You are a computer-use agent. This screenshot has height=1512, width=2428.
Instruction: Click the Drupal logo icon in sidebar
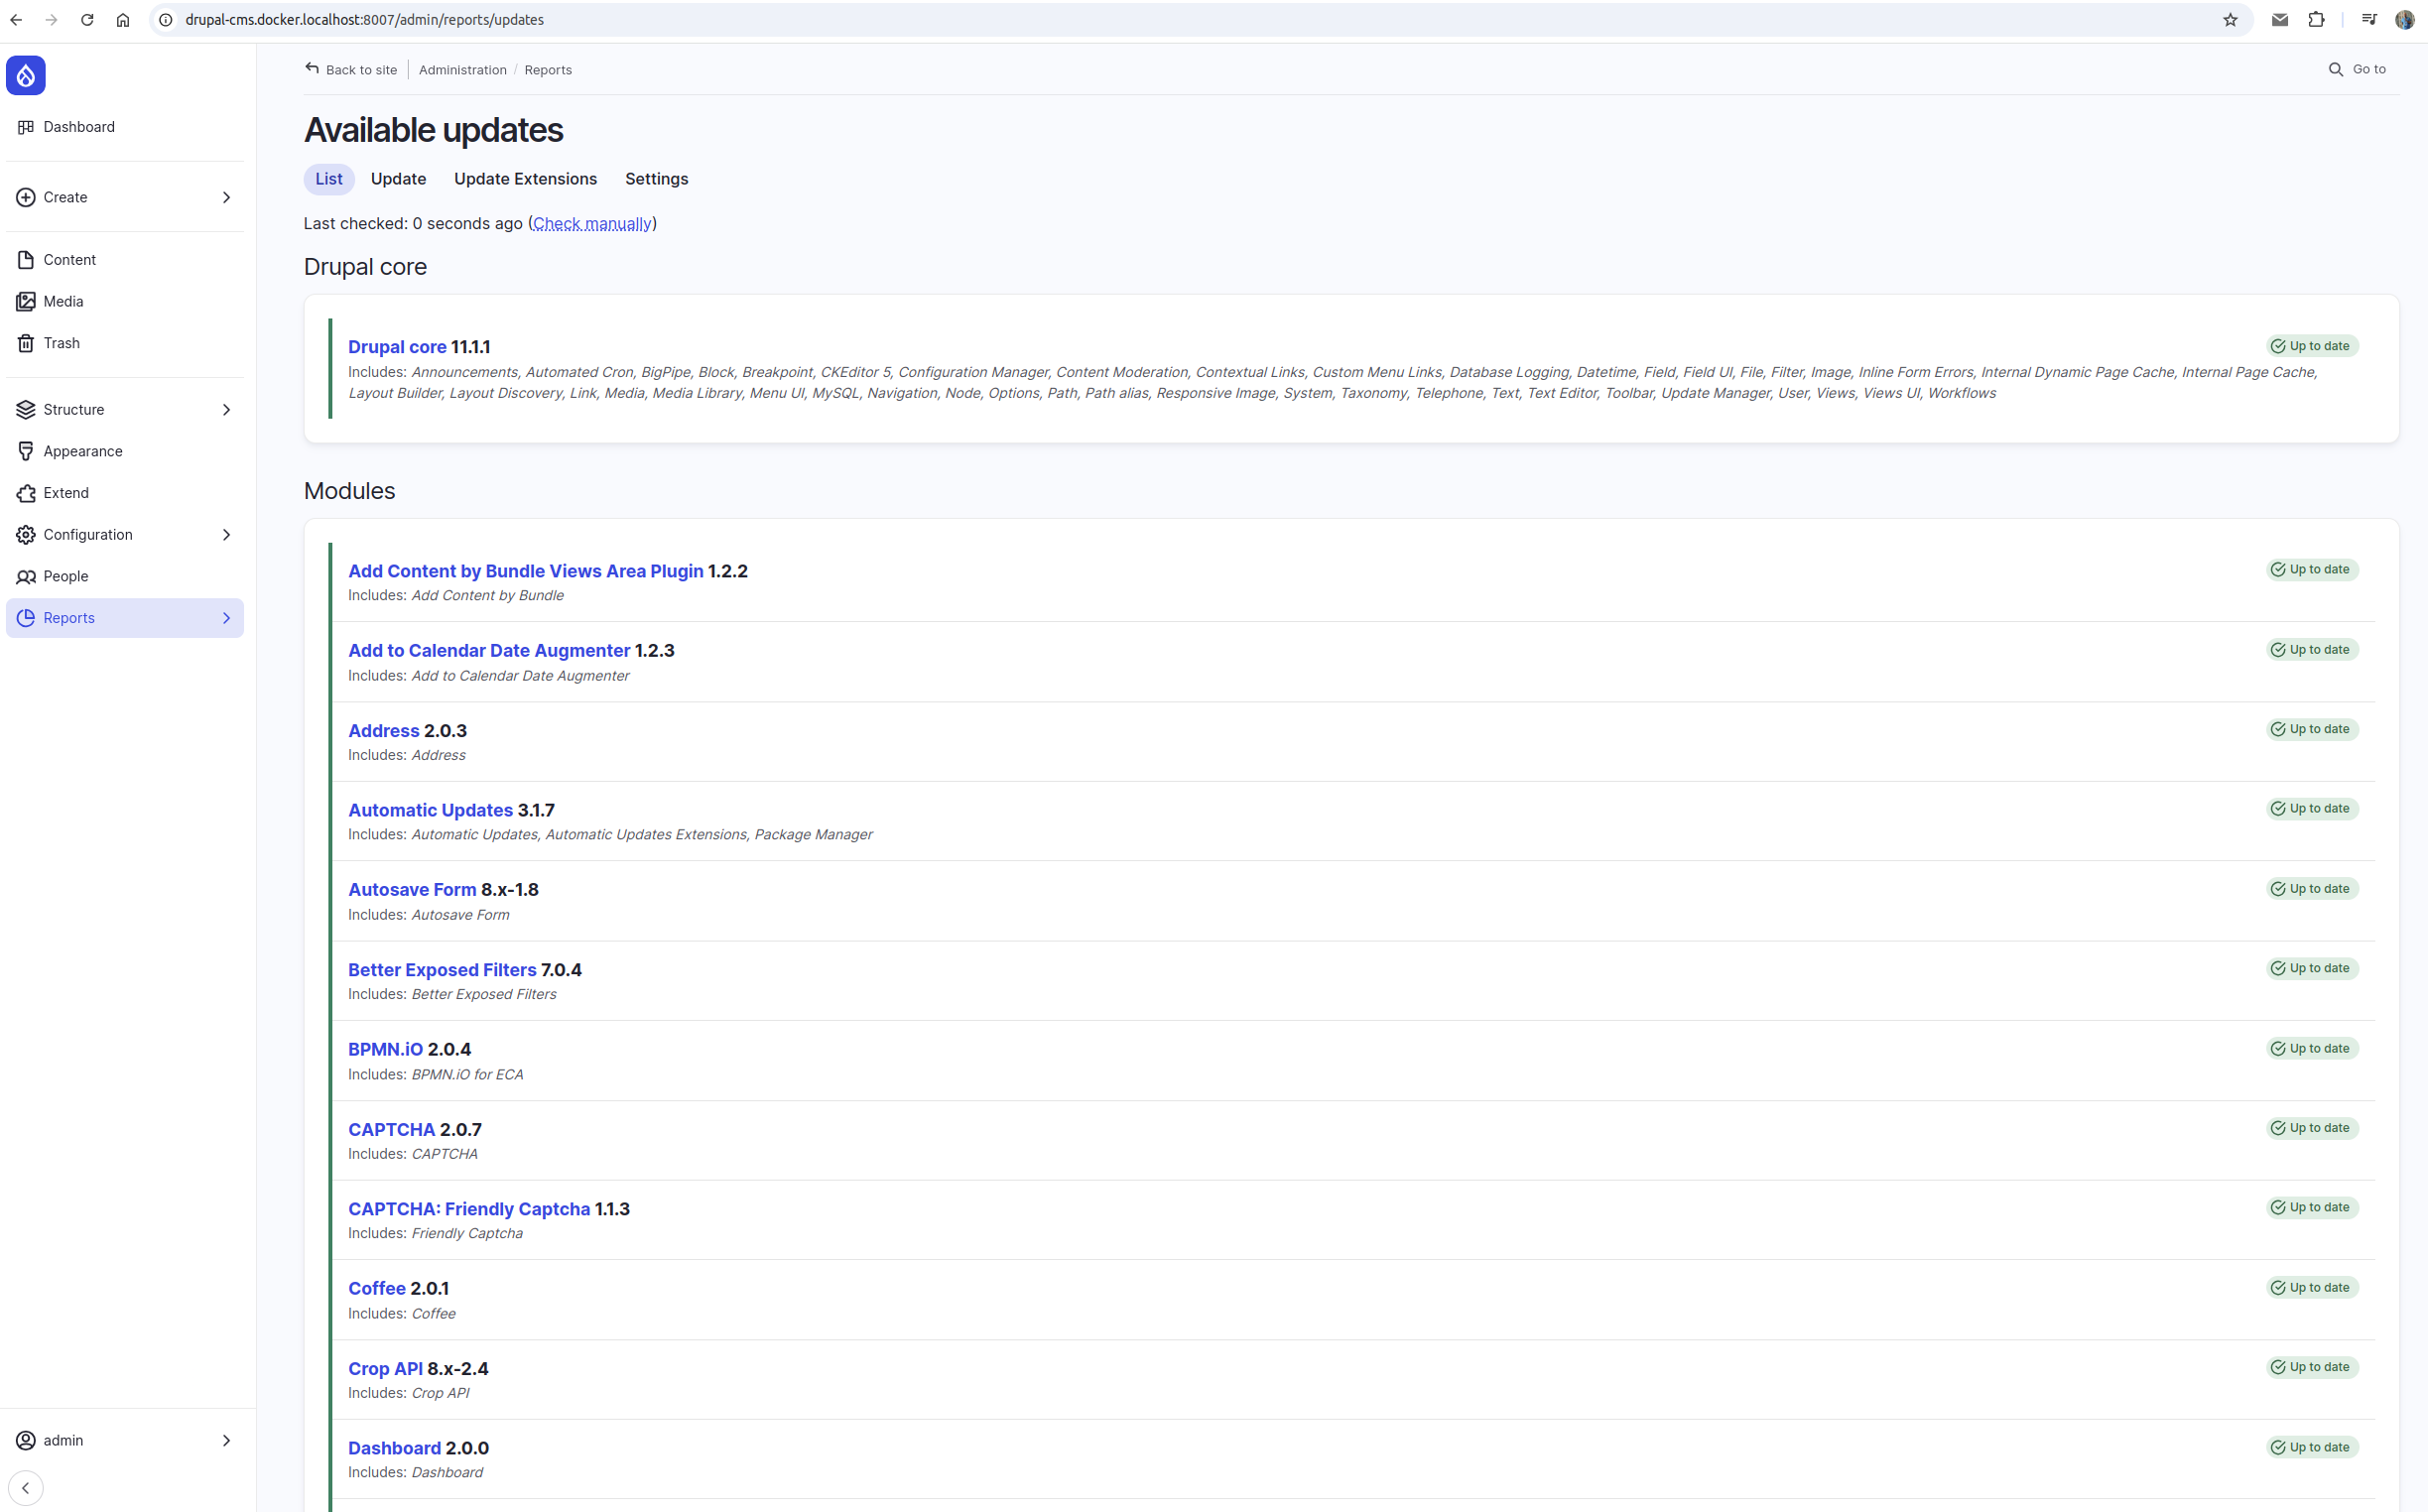click(x=25, y=74)
